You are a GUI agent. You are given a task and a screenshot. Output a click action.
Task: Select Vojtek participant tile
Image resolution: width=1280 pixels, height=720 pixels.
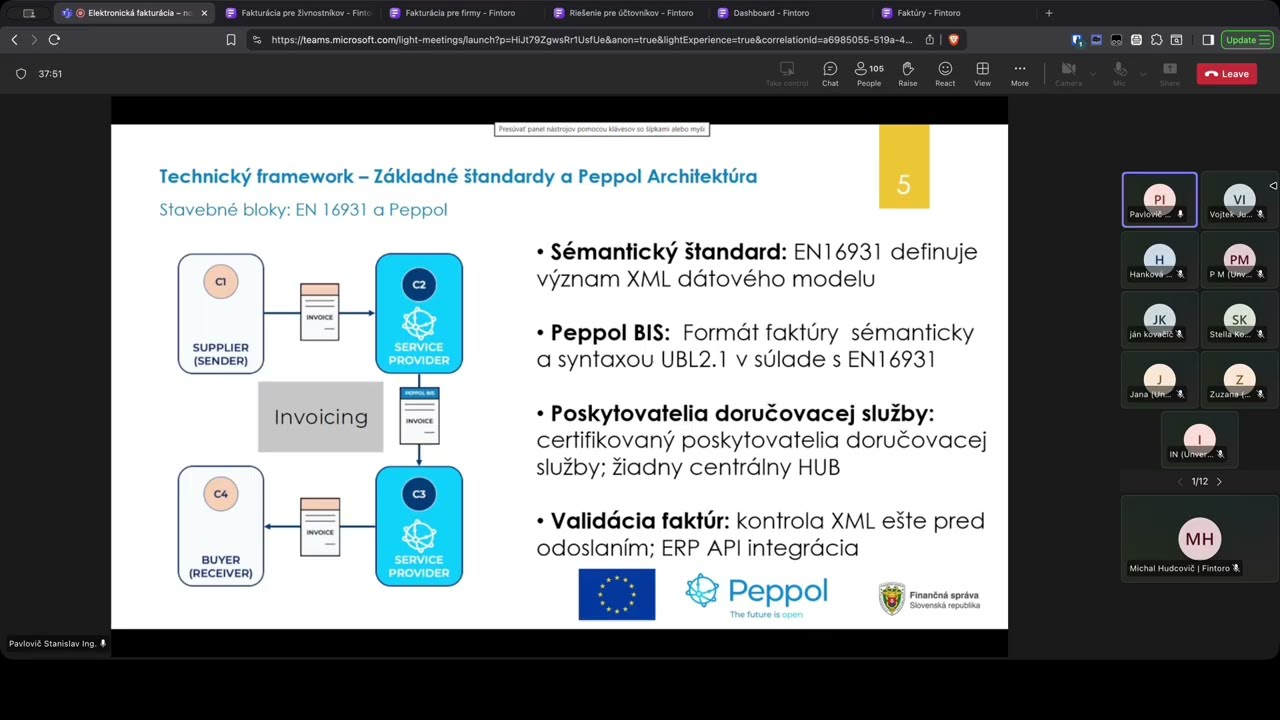coord(1239,200)
